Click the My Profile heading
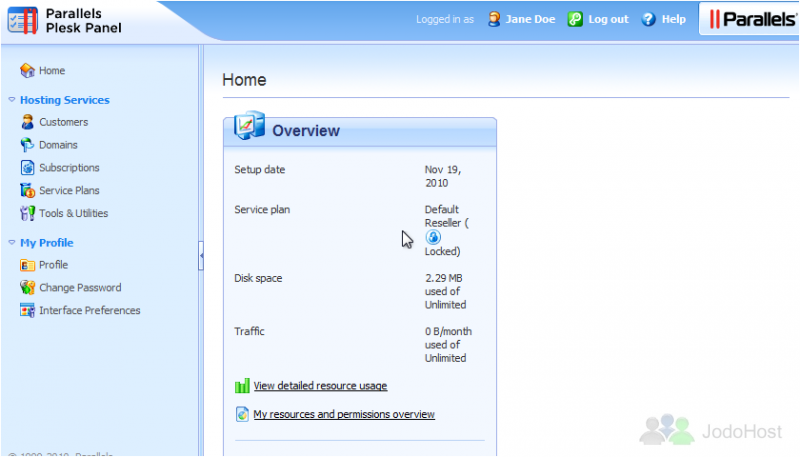 pyautogui.click(x=47, y=243)
